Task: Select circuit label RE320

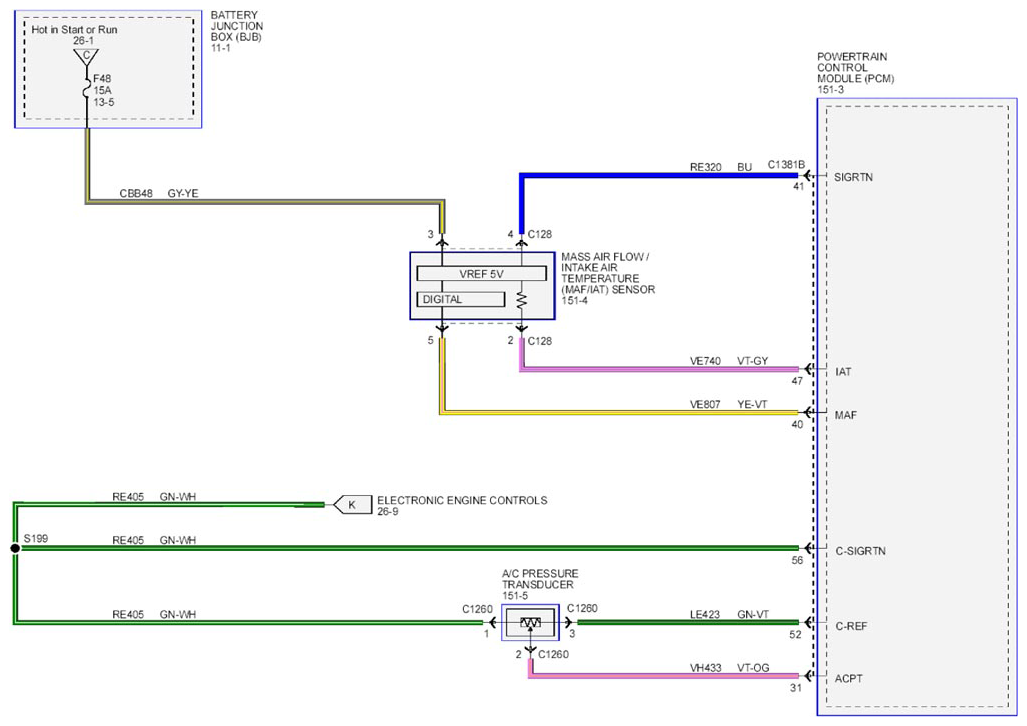Action: tap(705, 167)
